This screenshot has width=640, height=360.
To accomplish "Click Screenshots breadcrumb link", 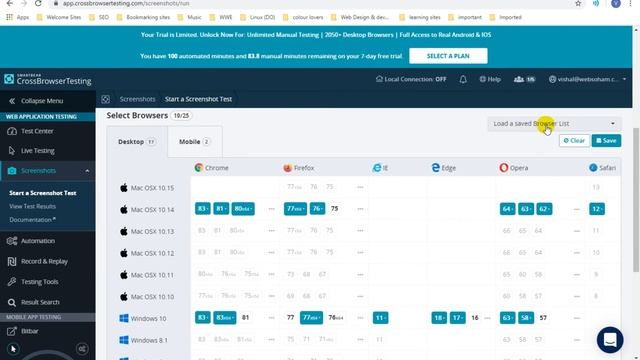I will click(x=137, y=99).
